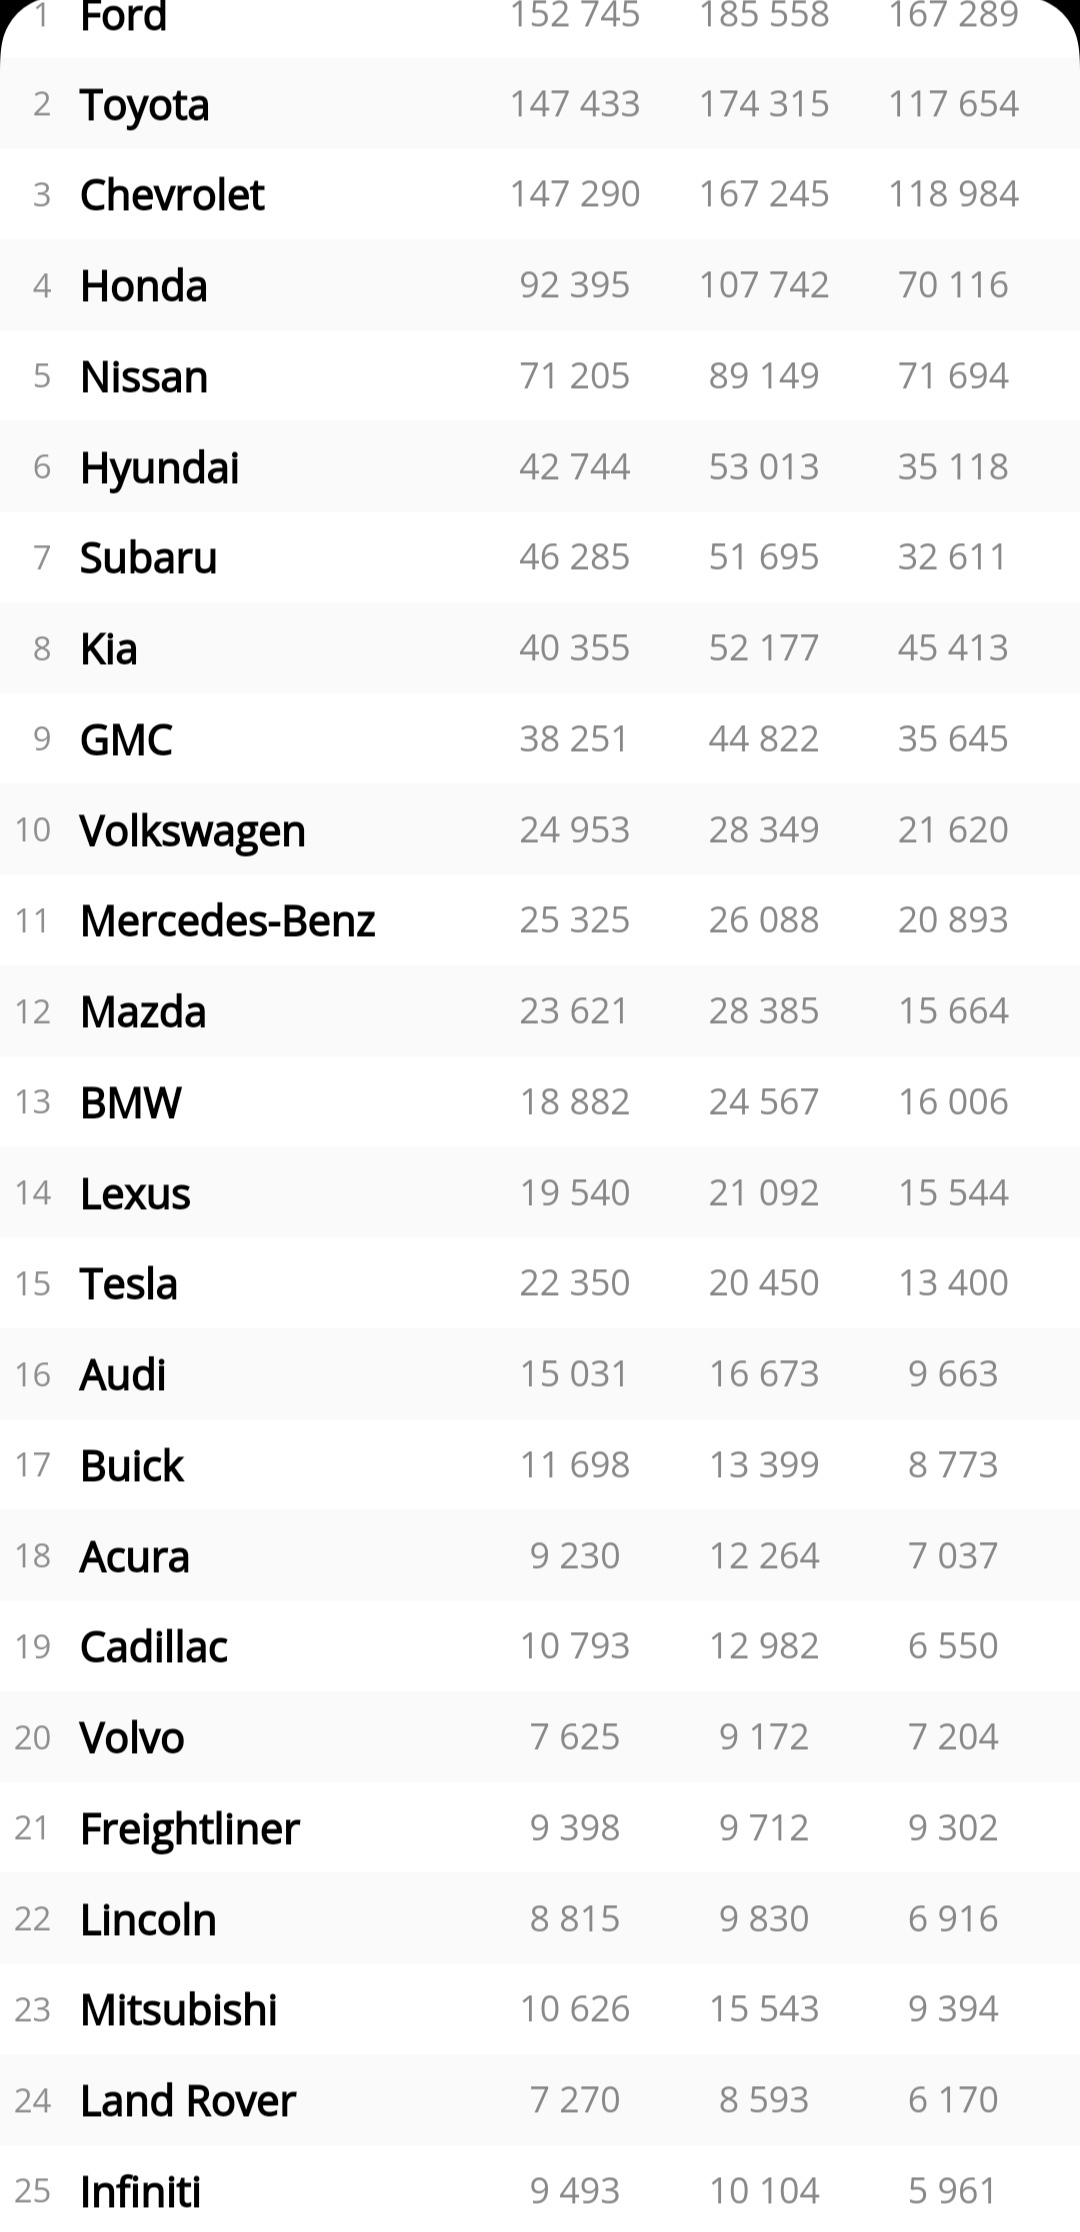Viewport: 1080px width, 2232px height.
Task: Select the GMC brand entry
Action: tap(126, 740)
